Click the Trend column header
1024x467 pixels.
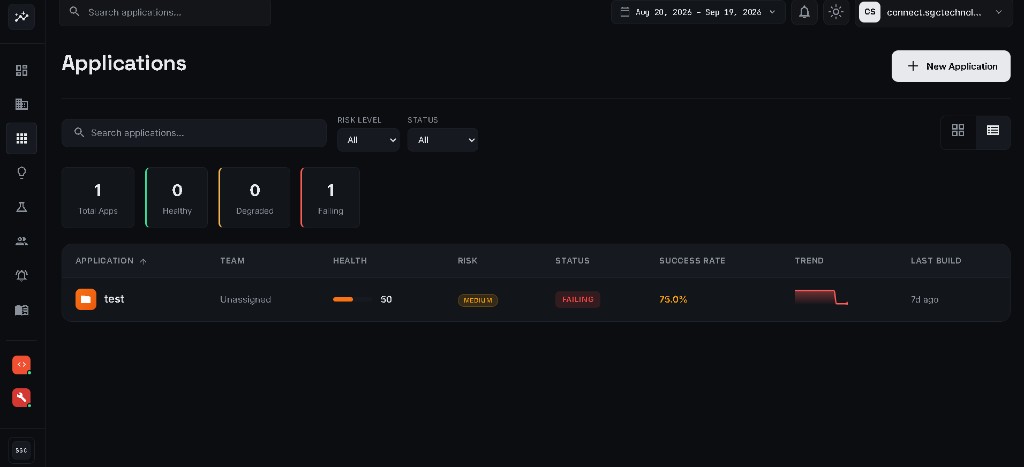809,261
